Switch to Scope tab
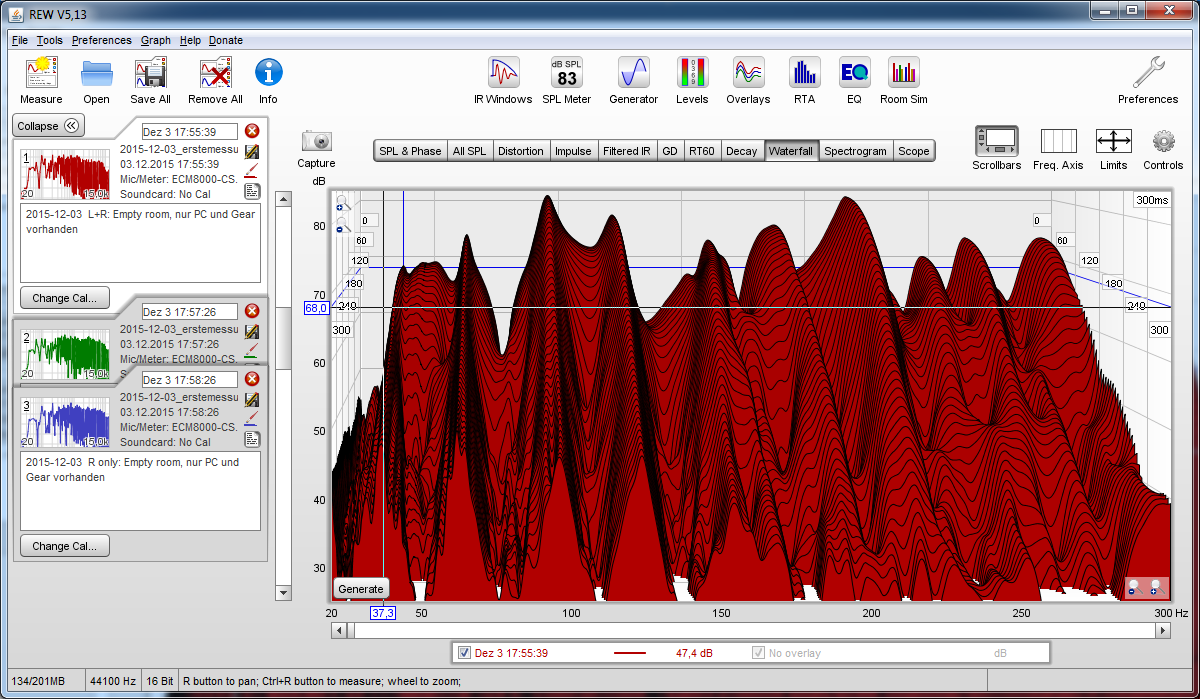This screenshot has width=1200, height=699. pos(914,151)
